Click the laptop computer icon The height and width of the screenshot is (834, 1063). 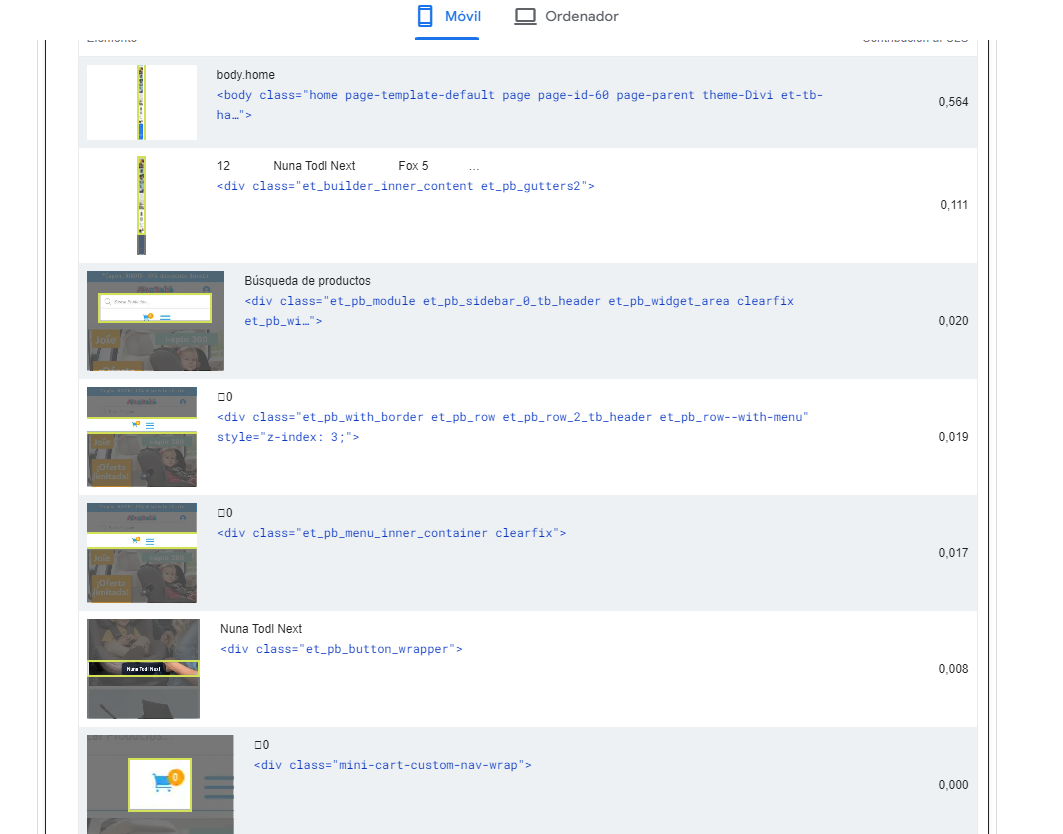pyautogui.click(x=525, y=16)
